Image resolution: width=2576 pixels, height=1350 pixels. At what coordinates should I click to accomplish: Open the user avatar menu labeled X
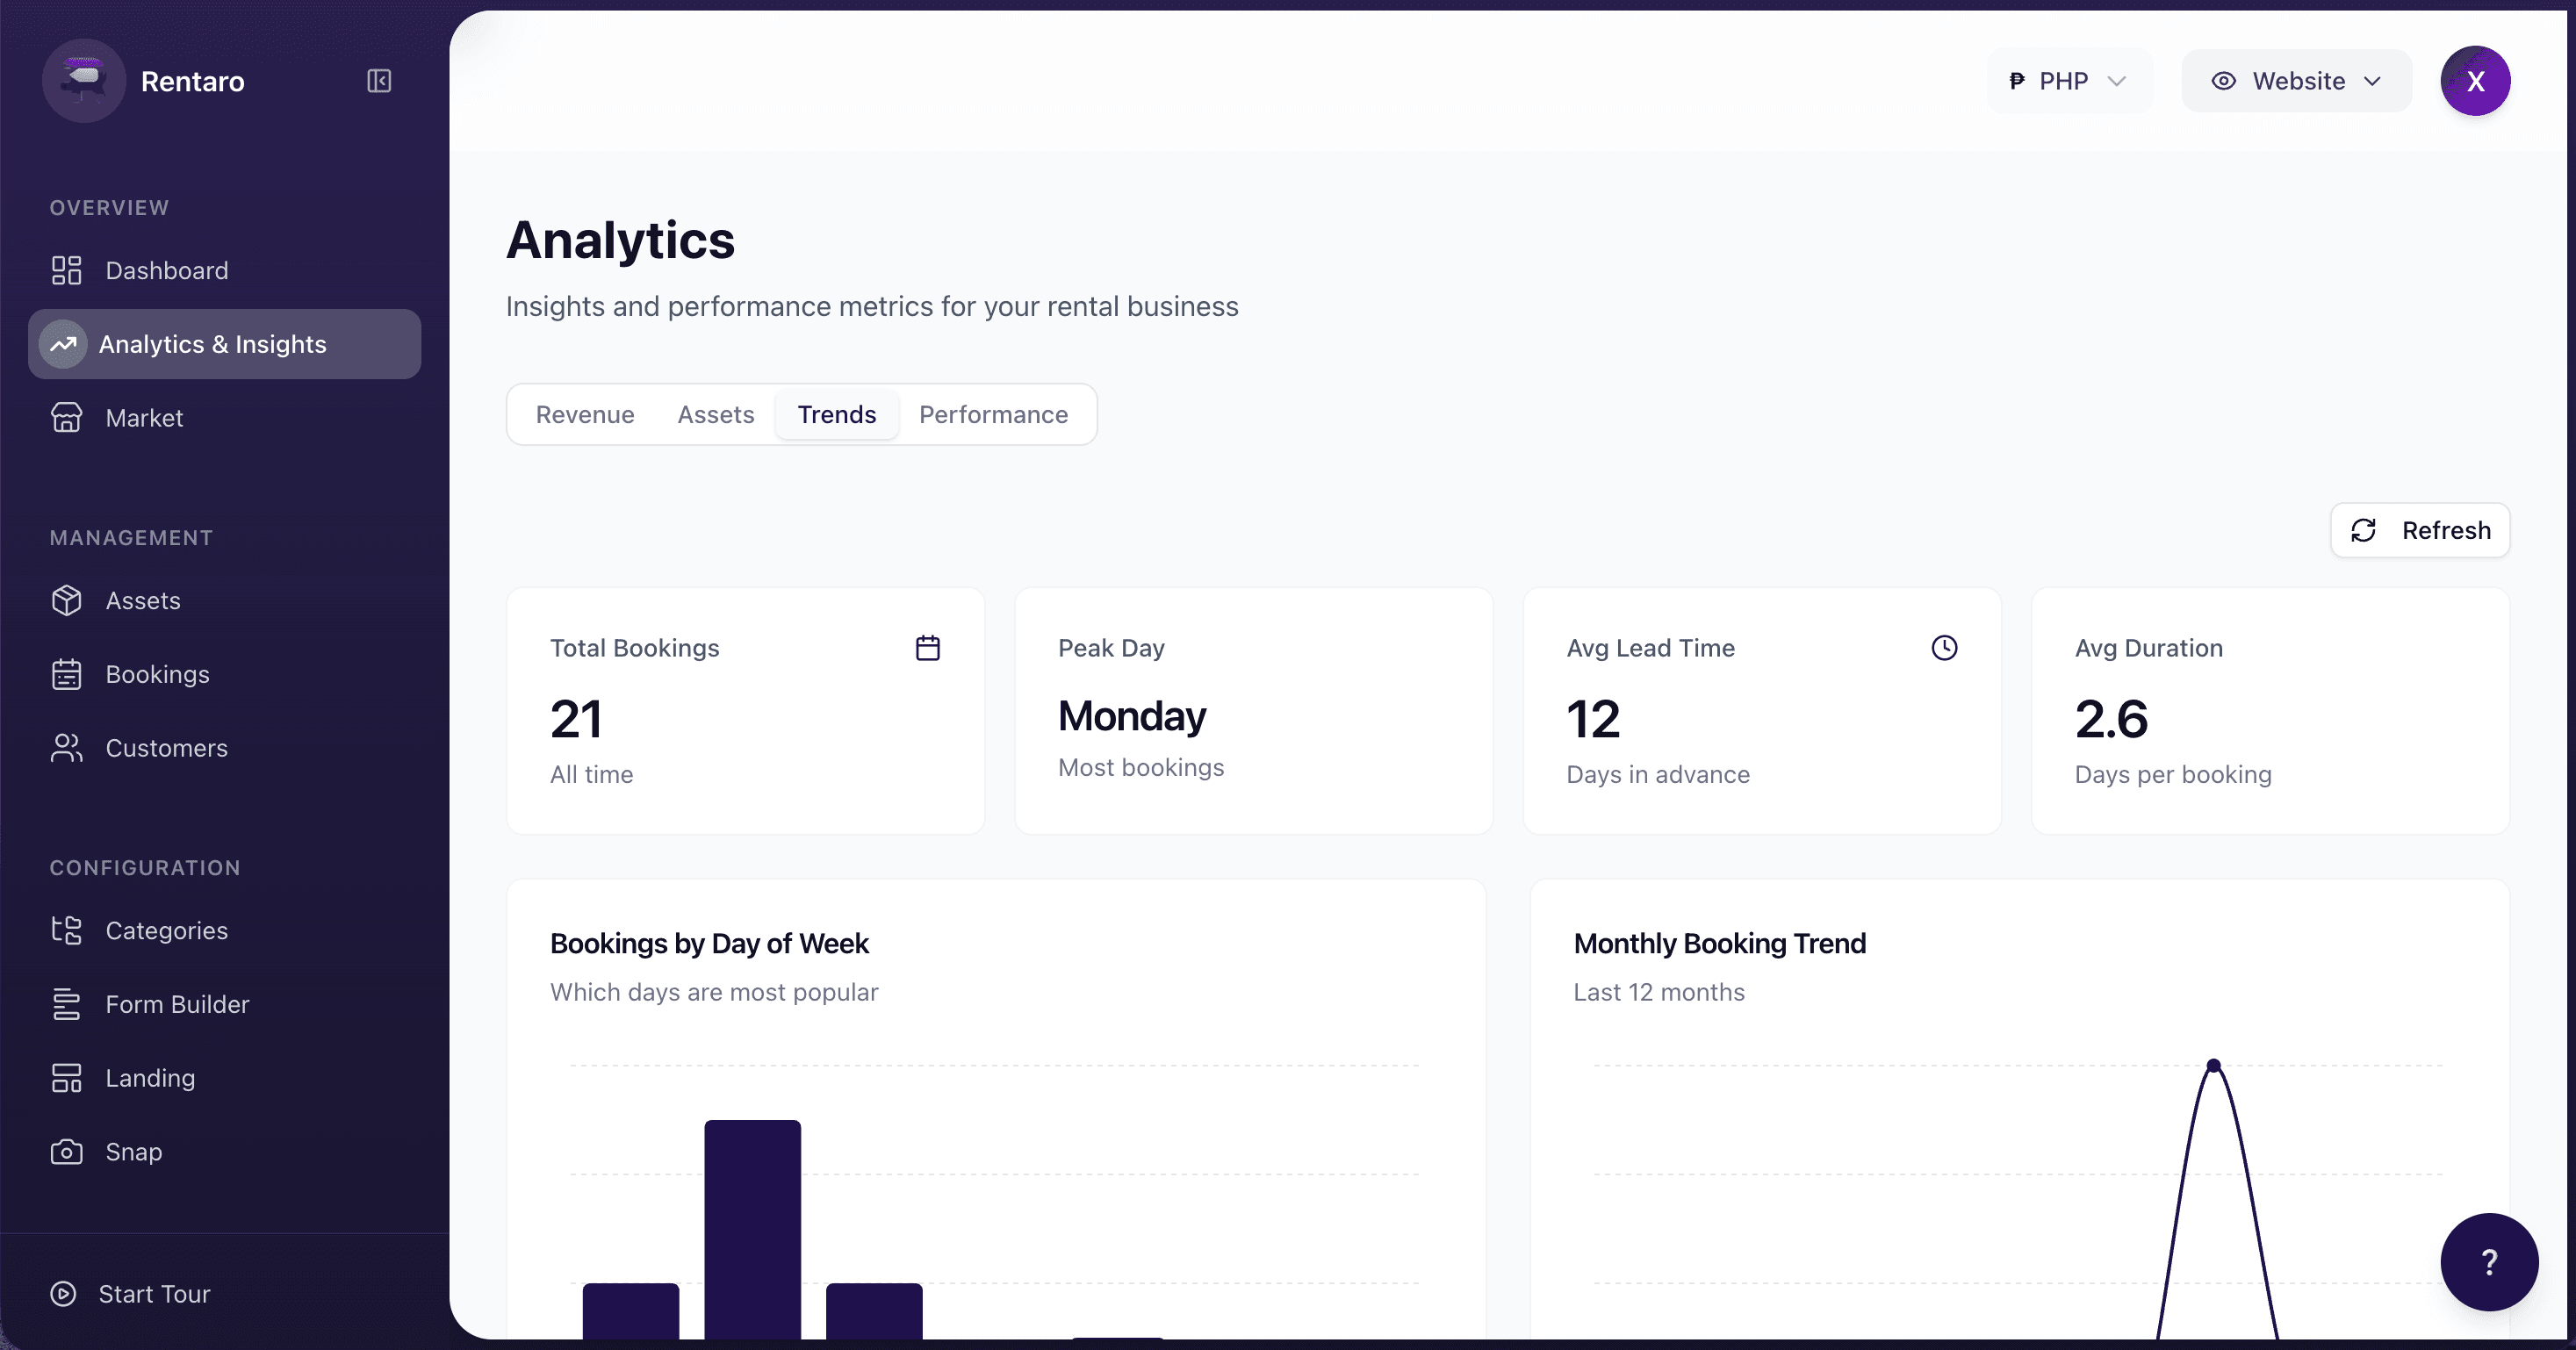2476,81
